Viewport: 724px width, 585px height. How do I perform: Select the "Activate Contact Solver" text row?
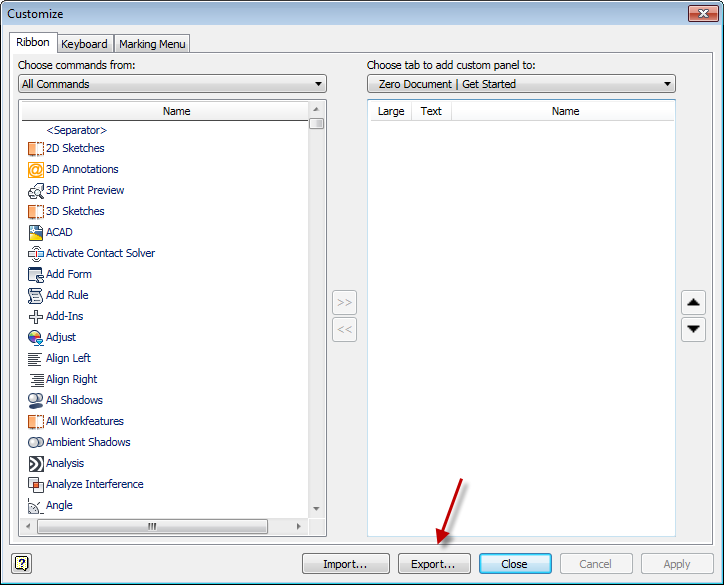coord(101,253)
